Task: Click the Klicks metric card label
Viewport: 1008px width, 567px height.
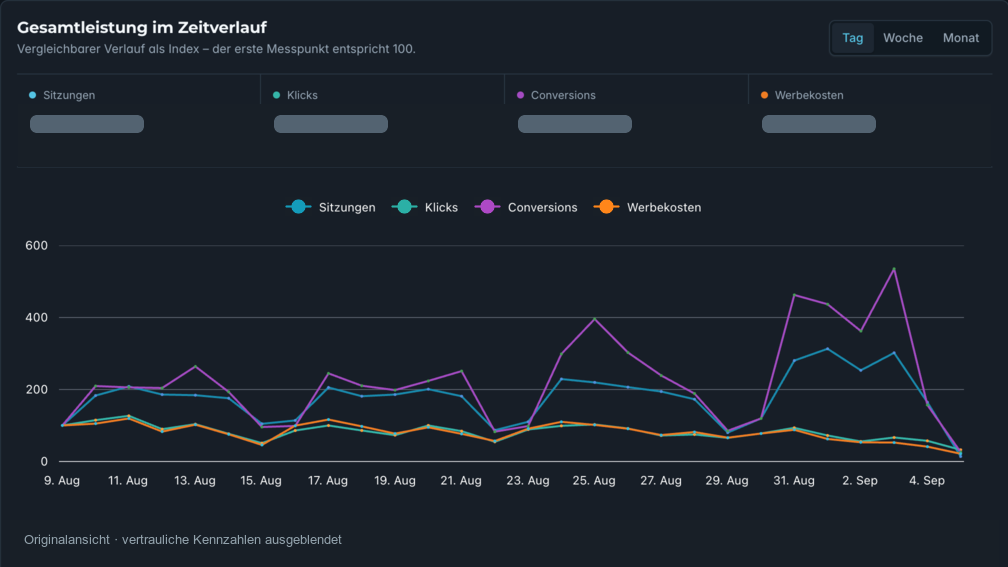Action: 302,95
